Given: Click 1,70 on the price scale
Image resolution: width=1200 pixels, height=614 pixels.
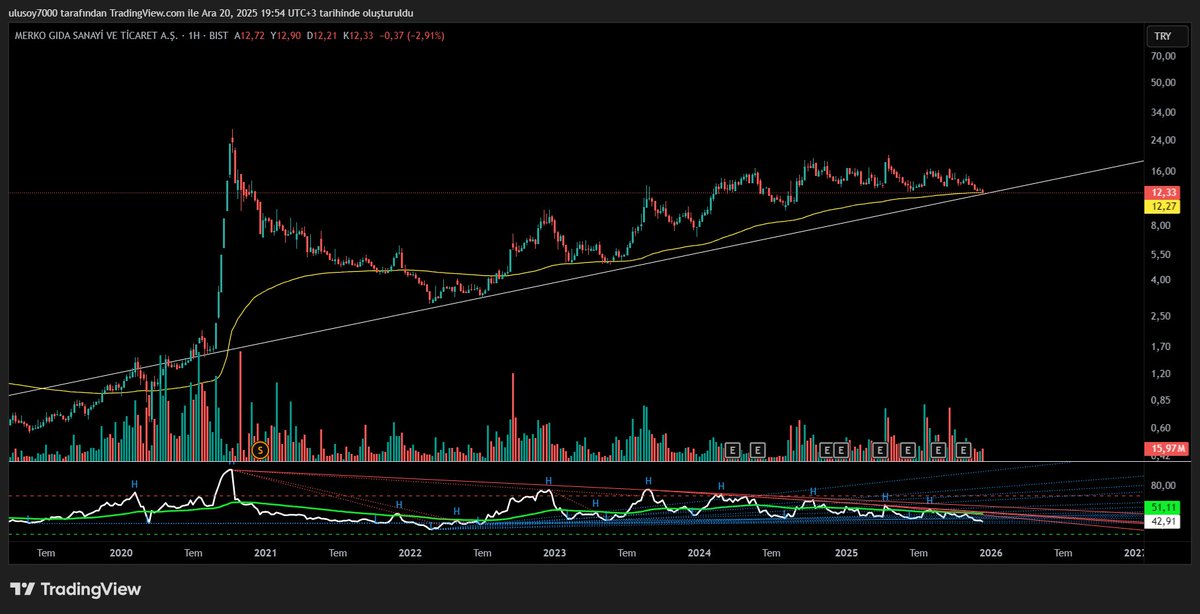Looking at the screenshot, I should 1163,347.
